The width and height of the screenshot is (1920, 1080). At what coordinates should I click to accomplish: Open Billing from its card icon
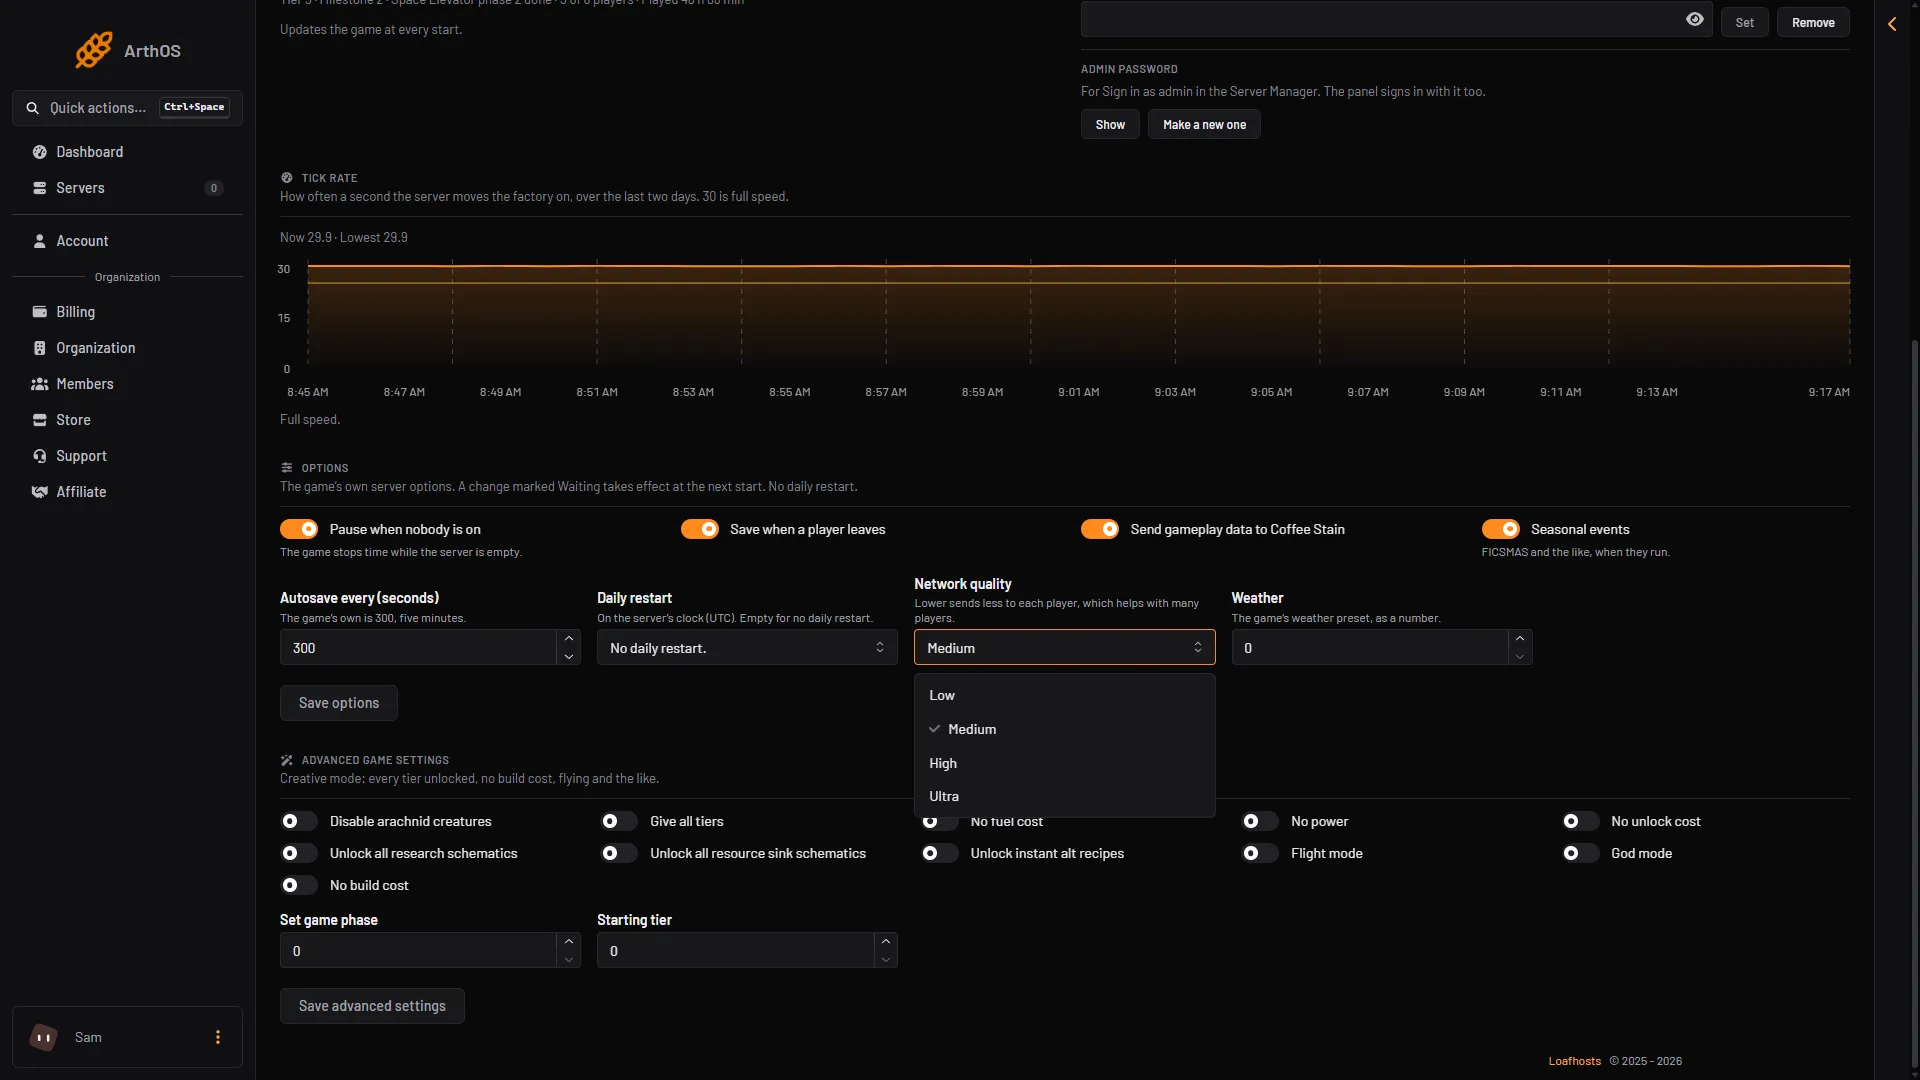click(x=40, y=312)
